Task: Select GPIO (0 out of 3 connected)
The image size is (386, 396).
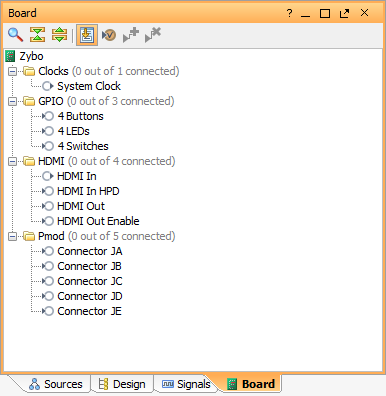Action: tap(106, 101)
